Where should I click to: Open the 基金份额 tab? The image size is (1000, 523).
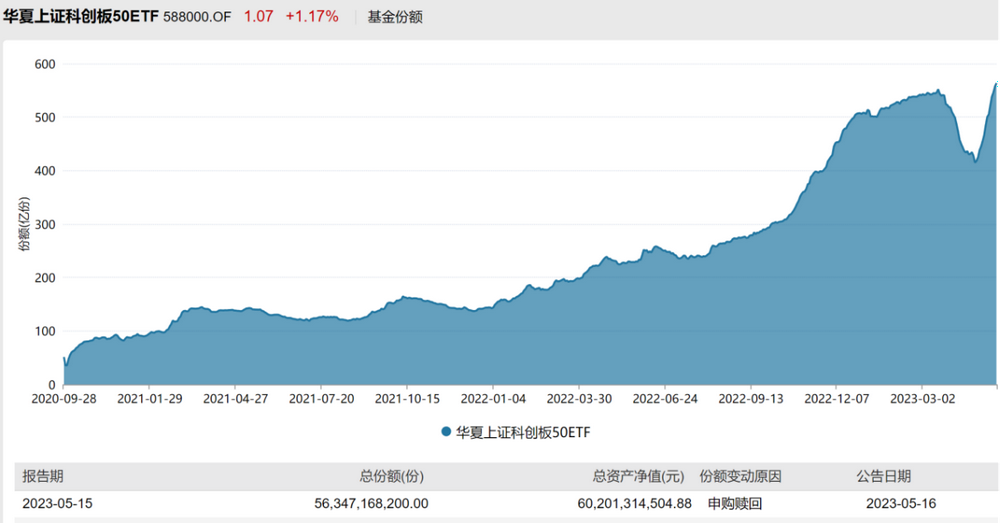click(395, 17)
